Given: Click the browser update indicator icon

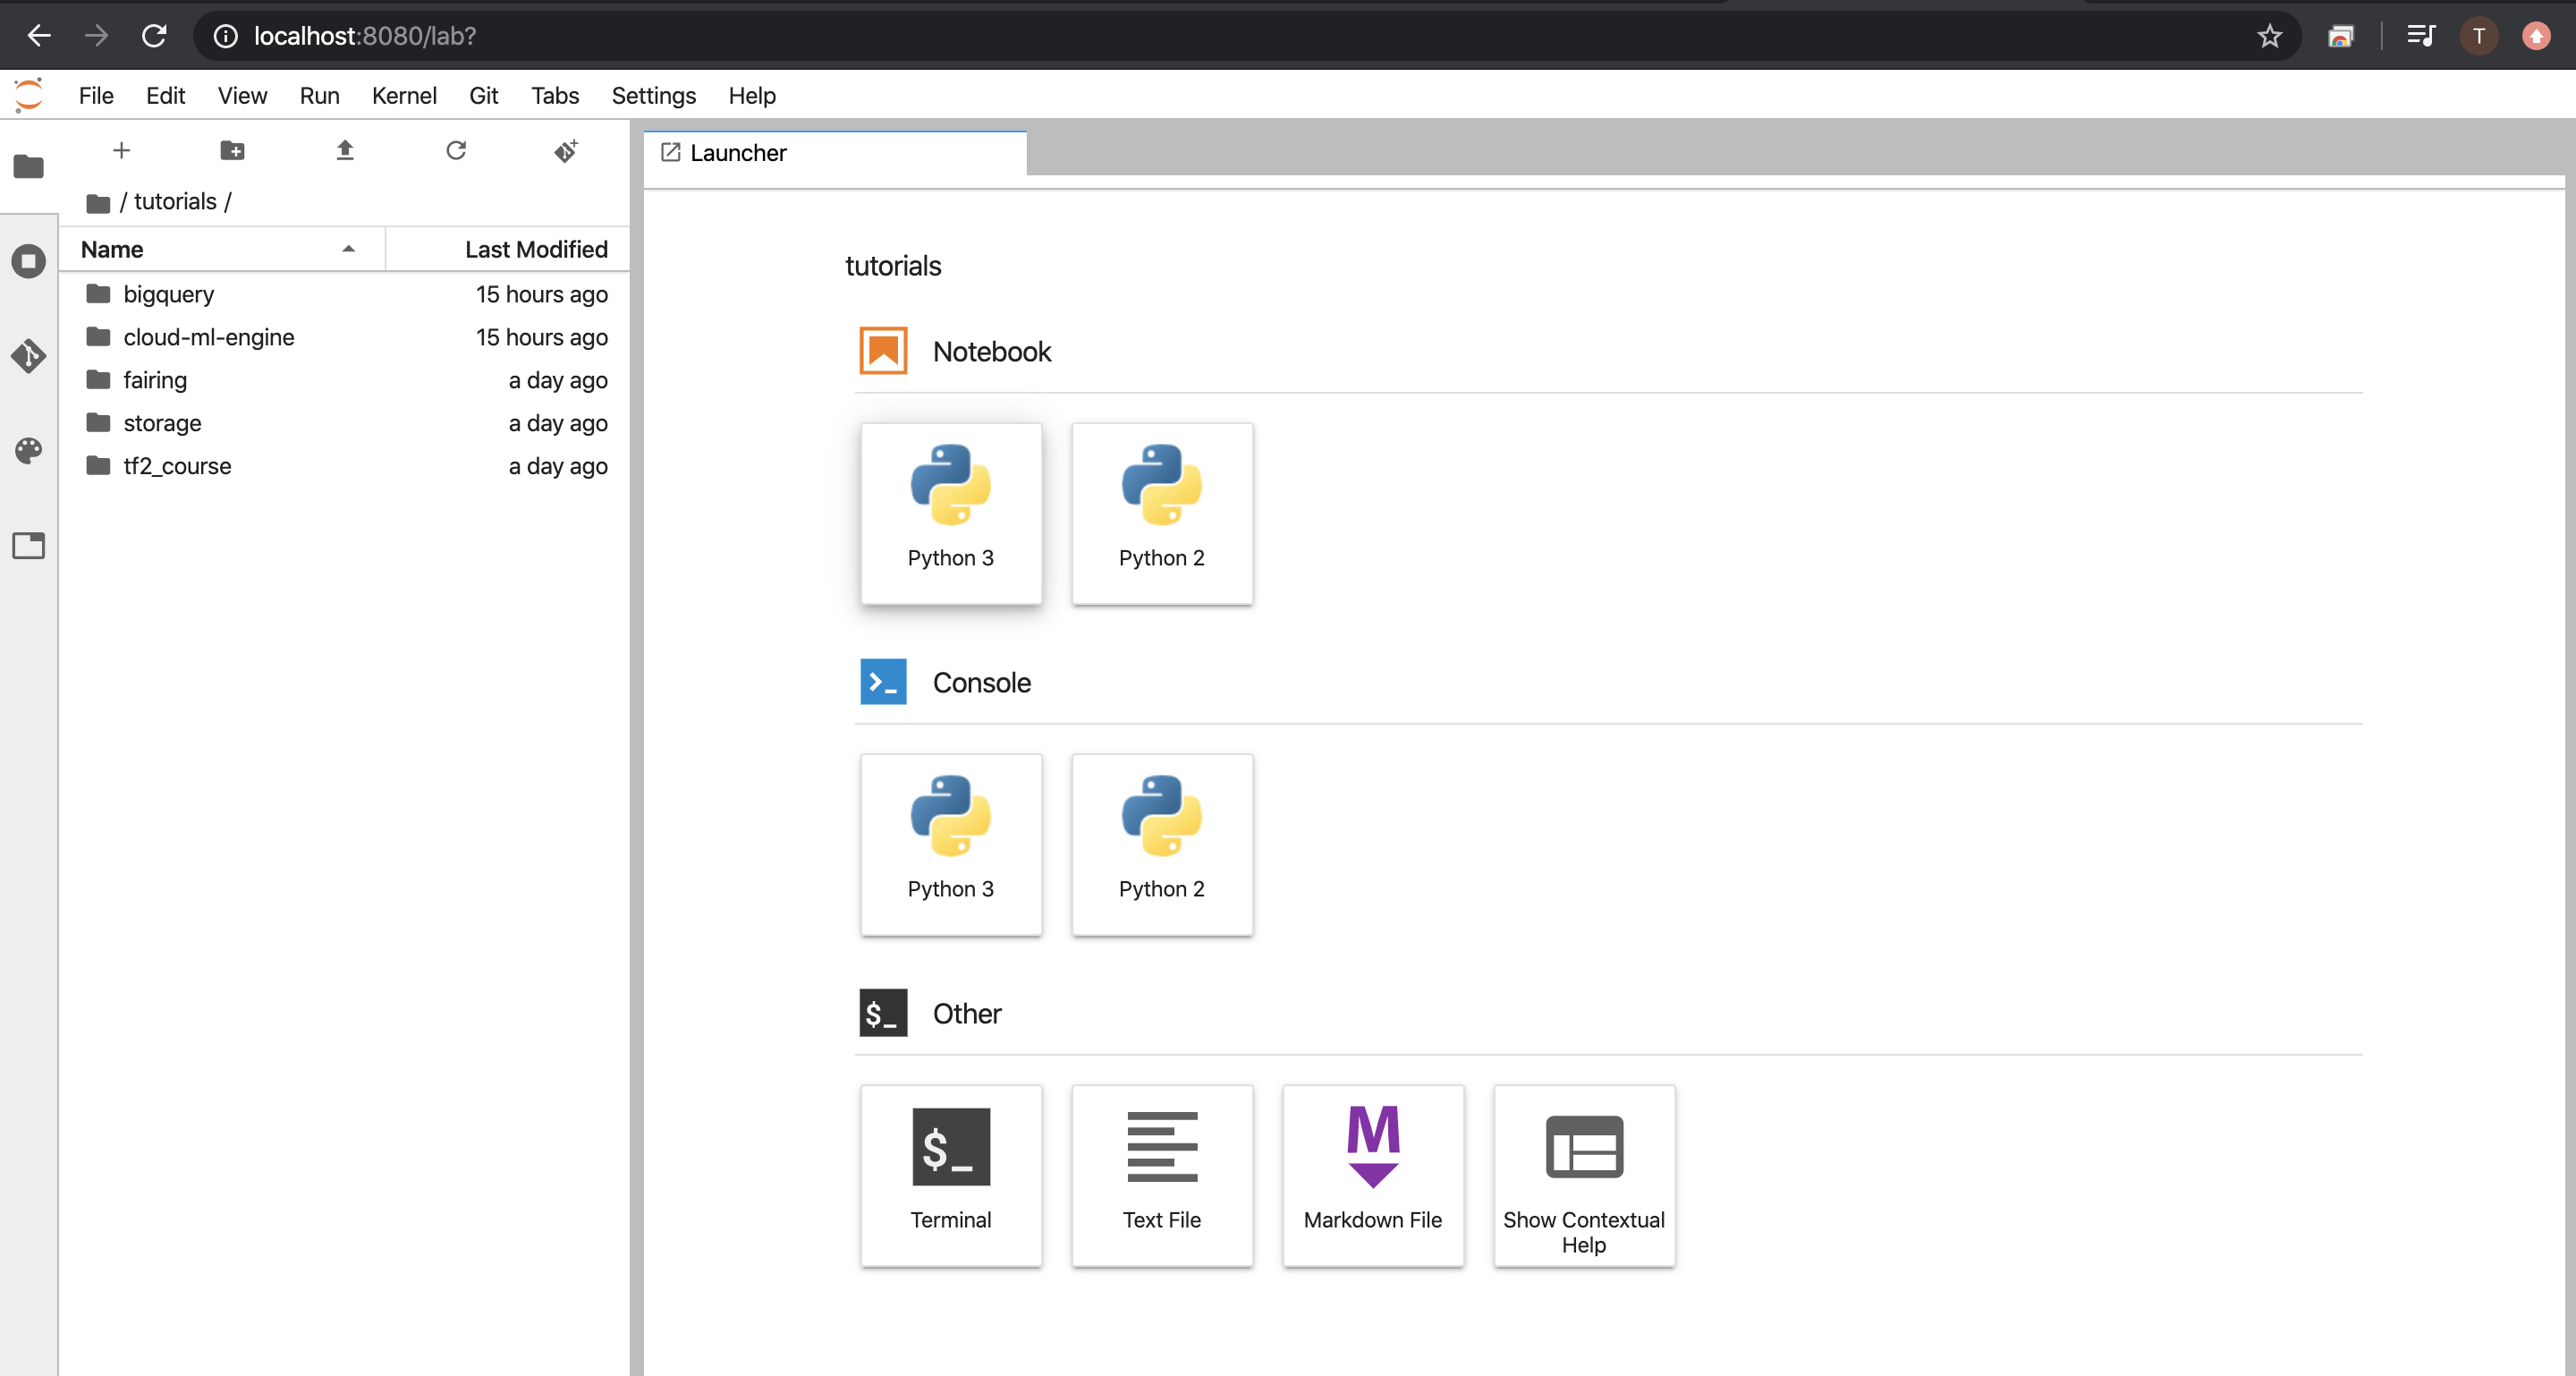Looking at the screenshot, I should point(2535,36).
